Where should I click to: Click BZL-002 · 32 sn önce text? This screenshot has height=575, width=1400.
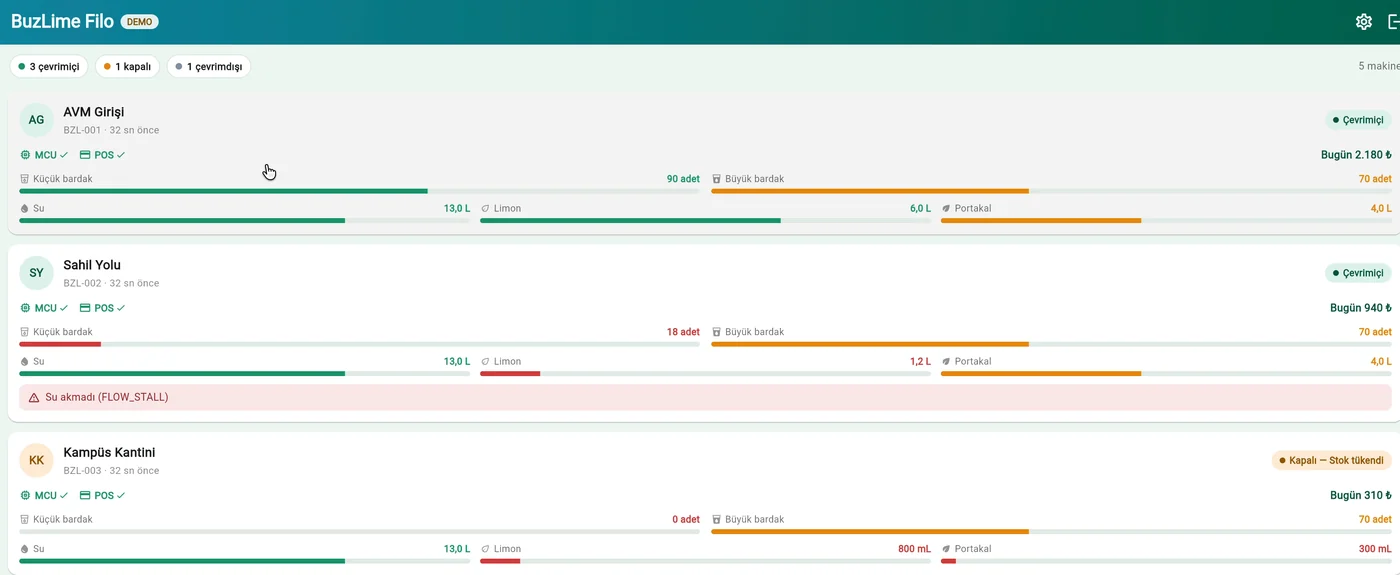(111, 283)
